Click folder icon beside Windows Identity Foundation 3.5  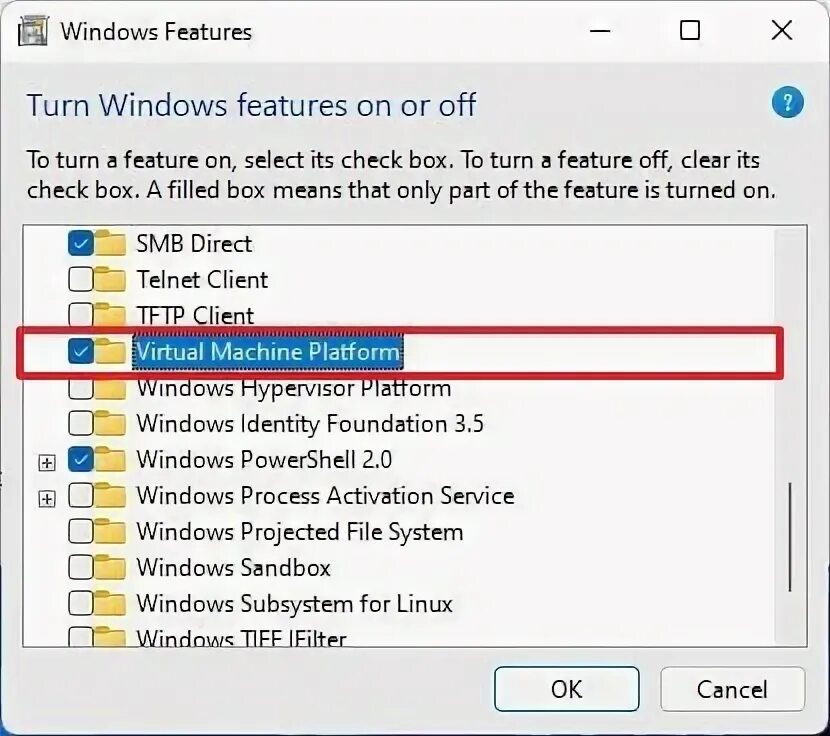[111, 423]
